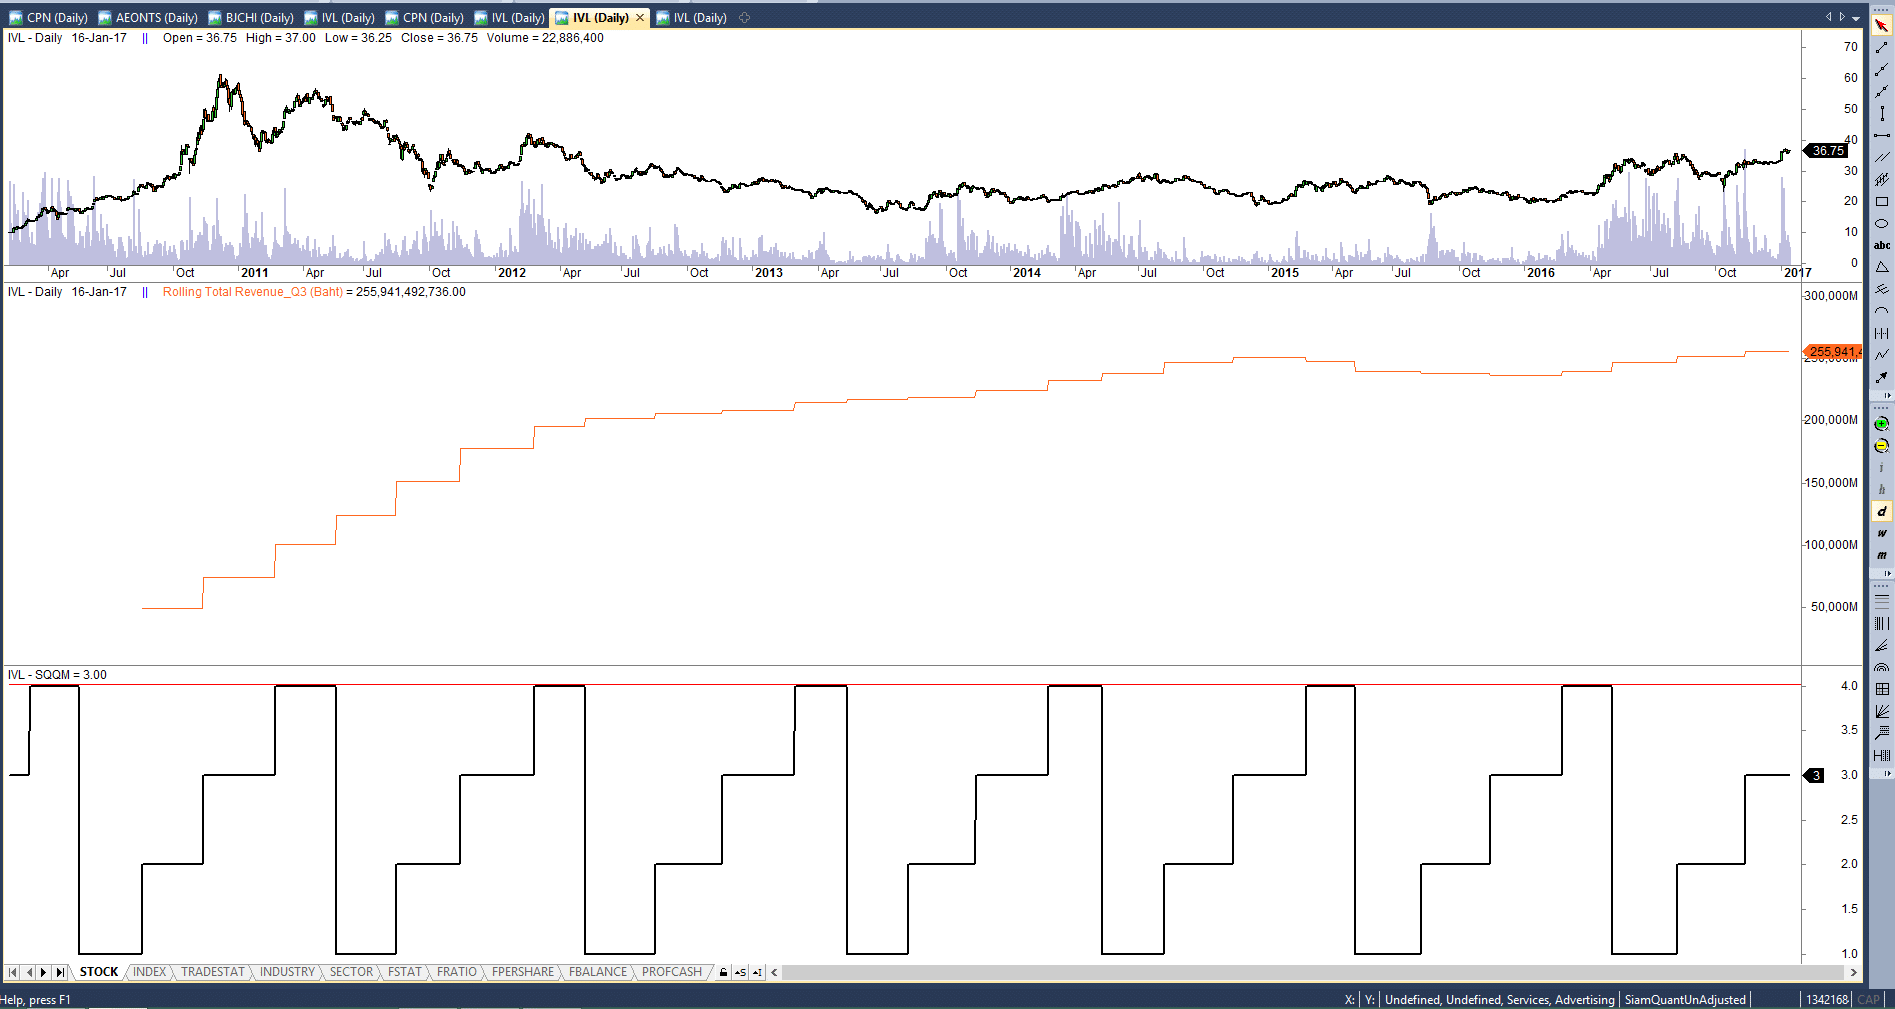The height and width of the screenshot is (1009, 1895).
Task: Toggle daily interval 'd' button
Action: click(x=1881, y=511)
